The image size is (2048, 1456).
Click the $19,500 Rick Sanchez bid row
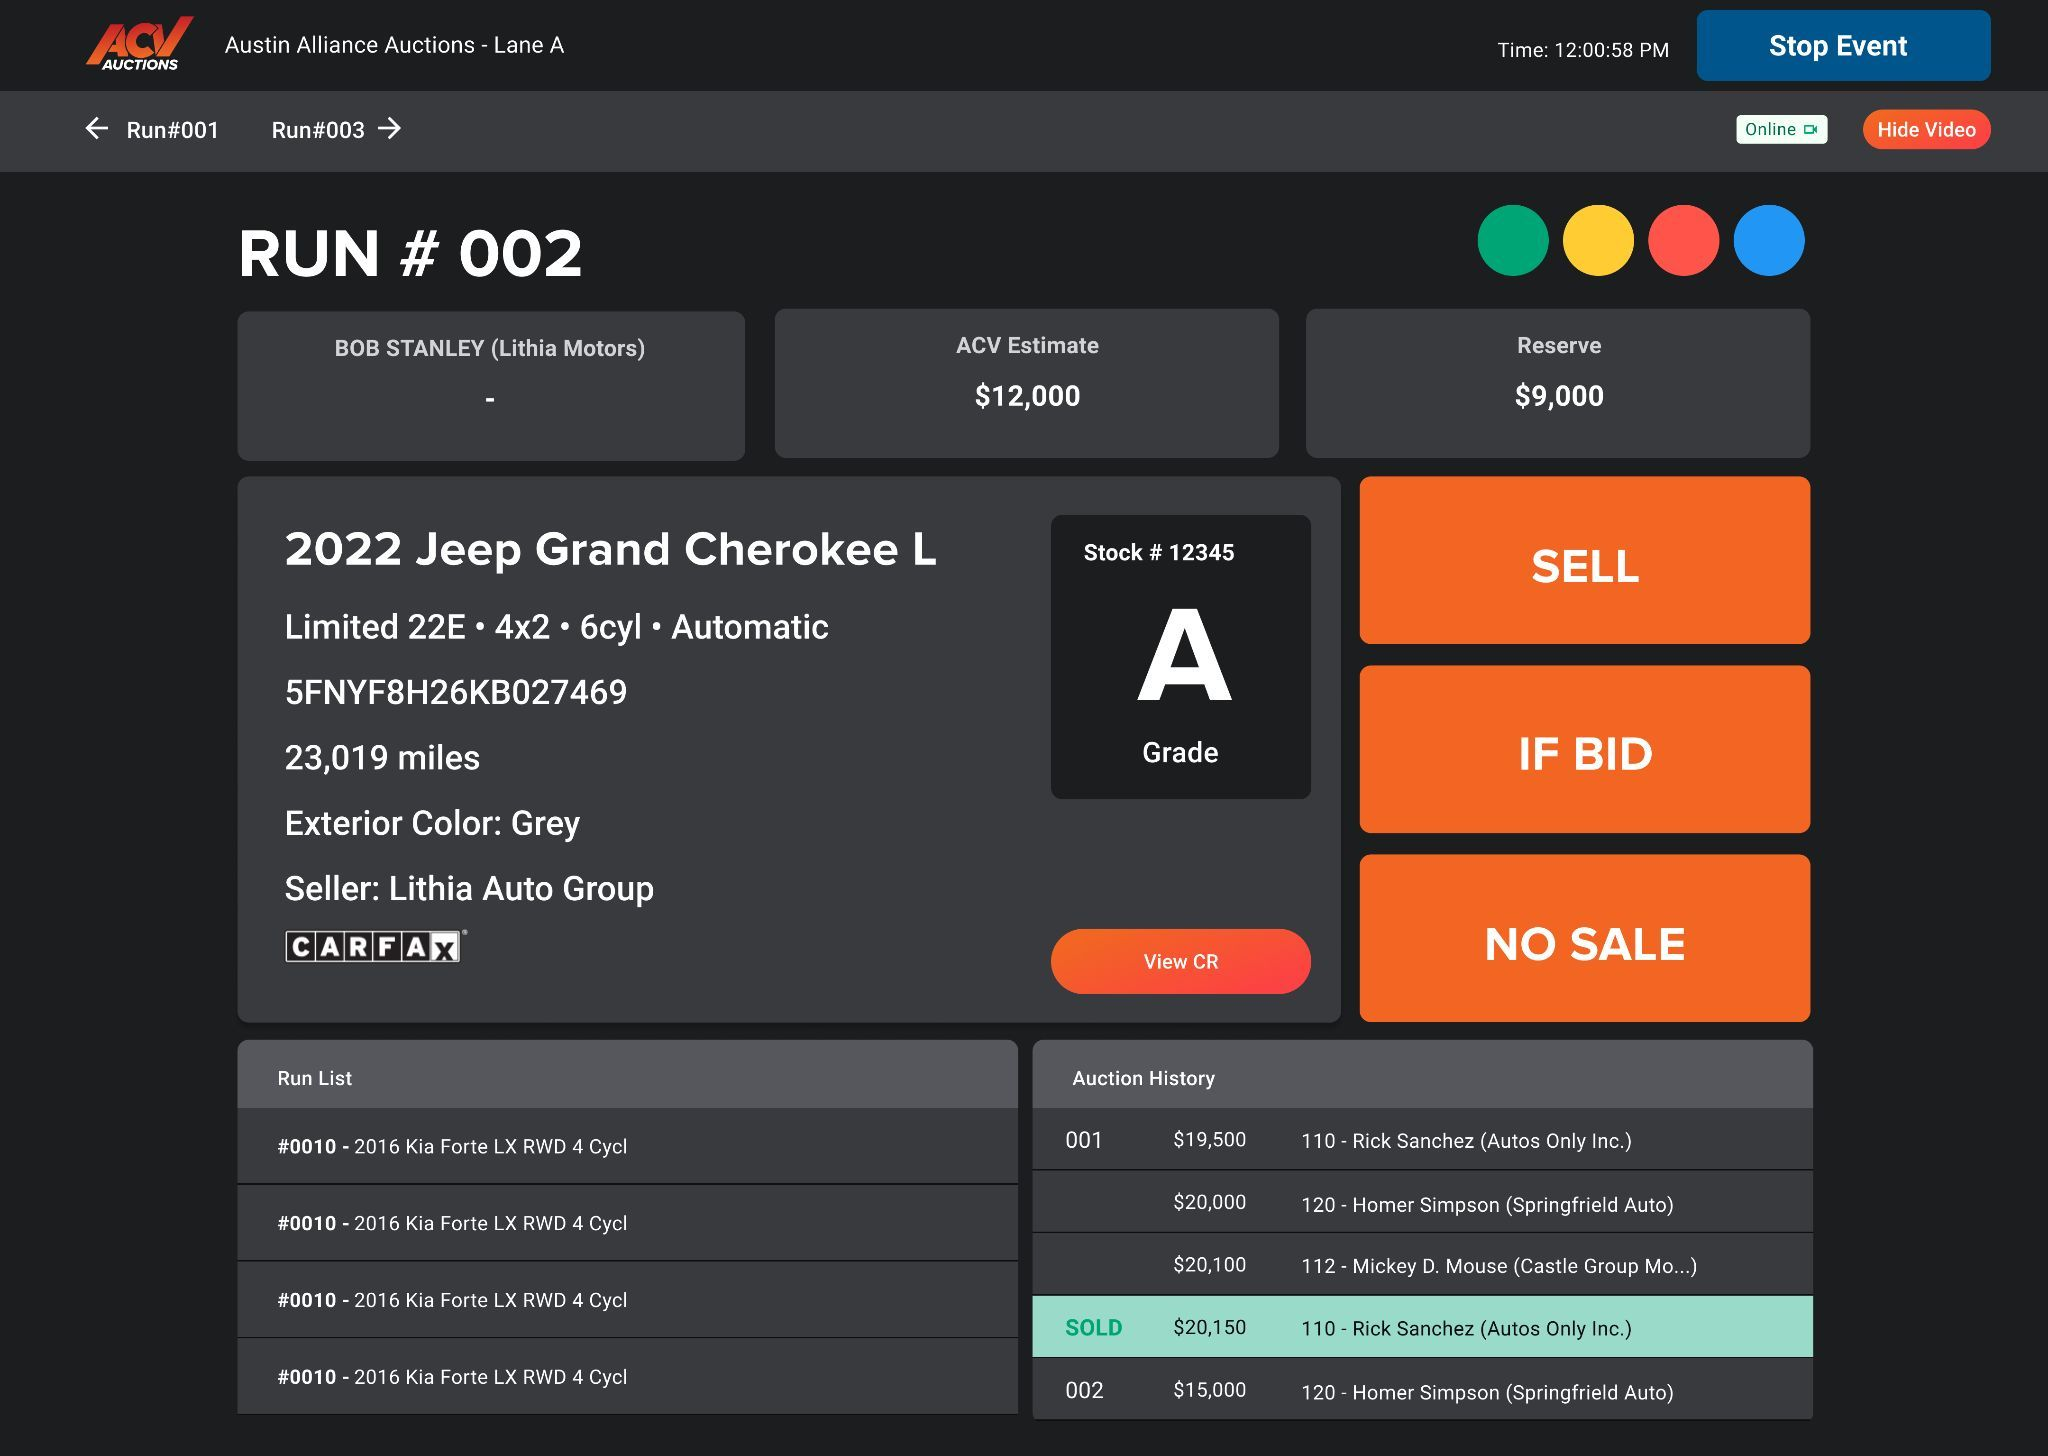pos(1422,1140)
